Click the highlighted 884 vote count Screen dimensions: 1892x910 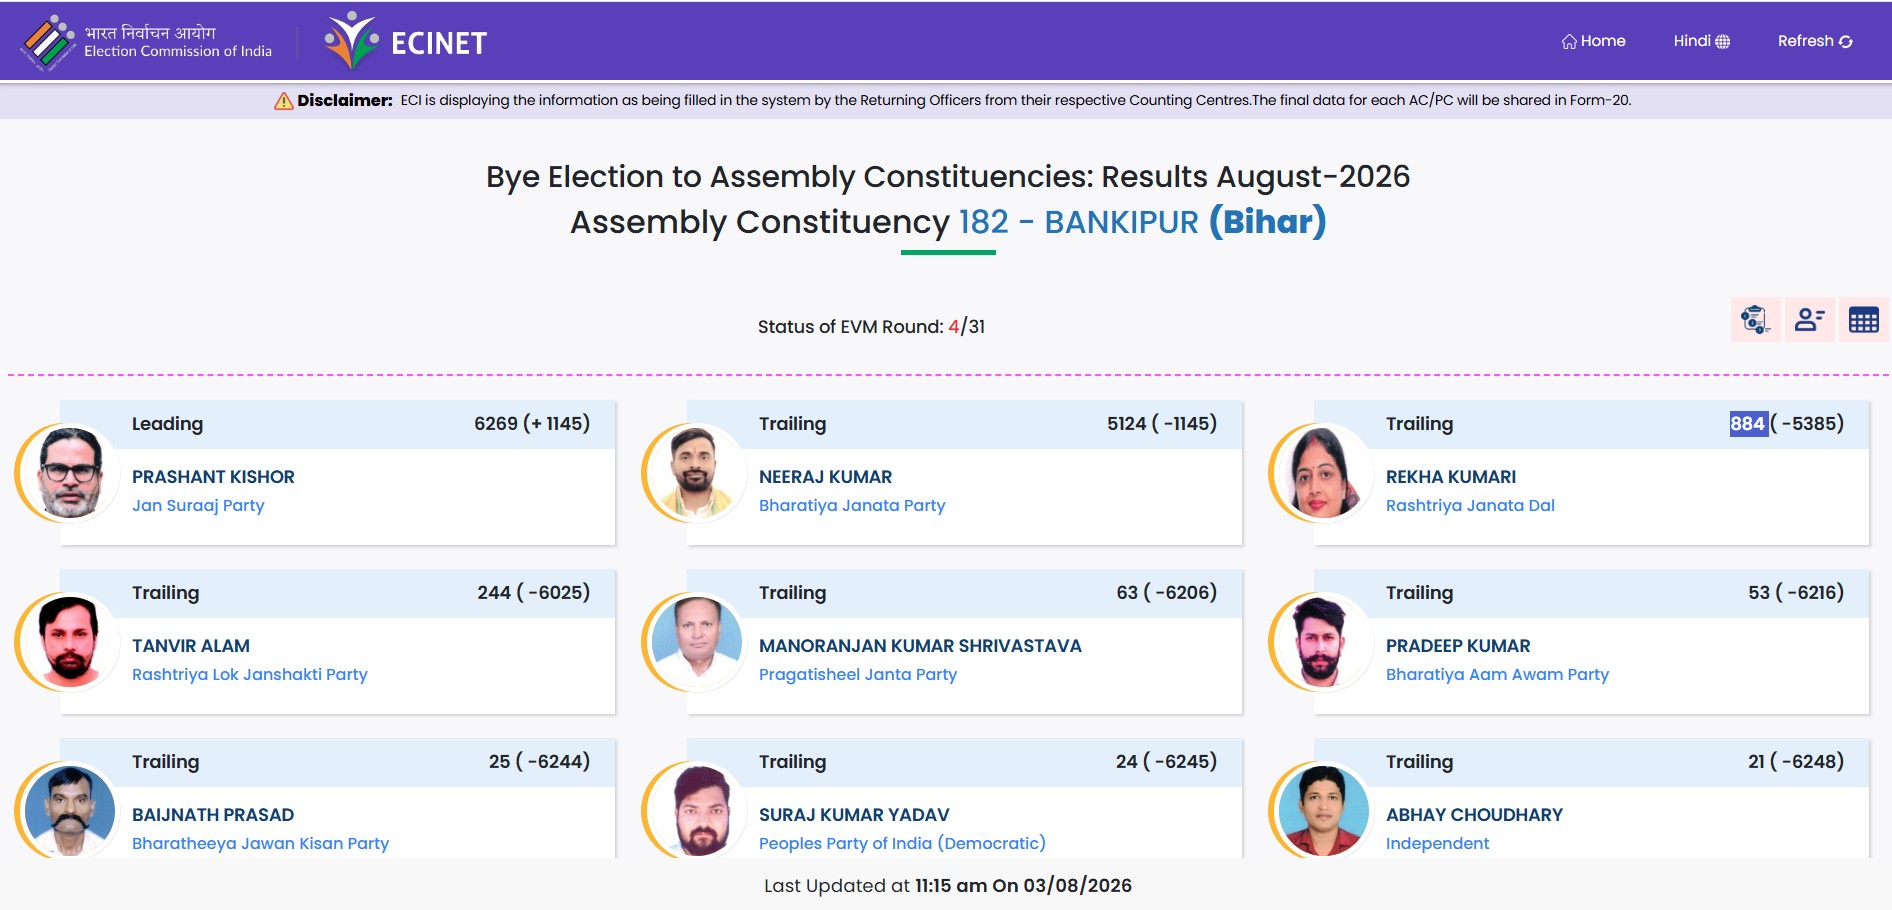[x=1748, y=423]
